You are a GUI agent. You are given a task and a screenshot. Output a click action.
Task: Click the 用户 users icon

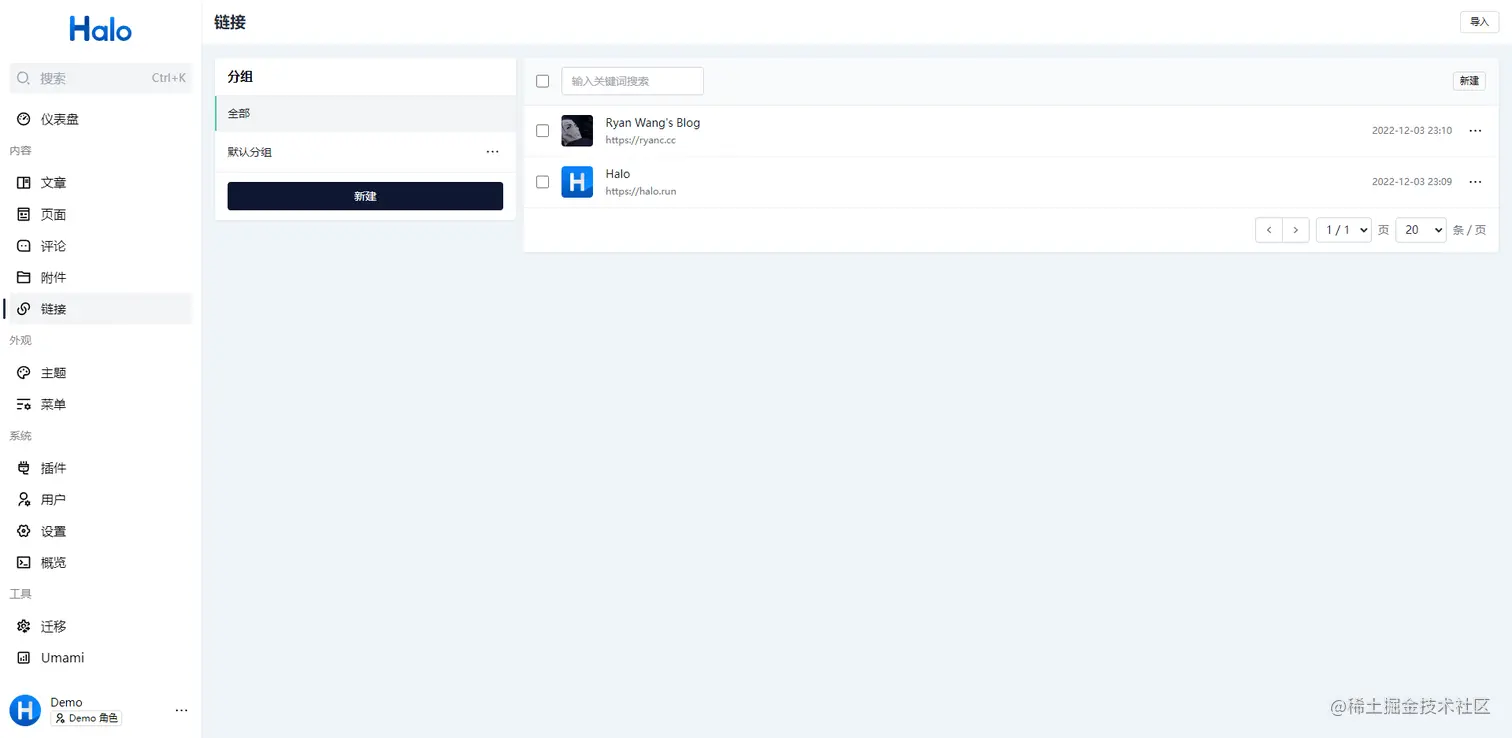tap(24, 499)
